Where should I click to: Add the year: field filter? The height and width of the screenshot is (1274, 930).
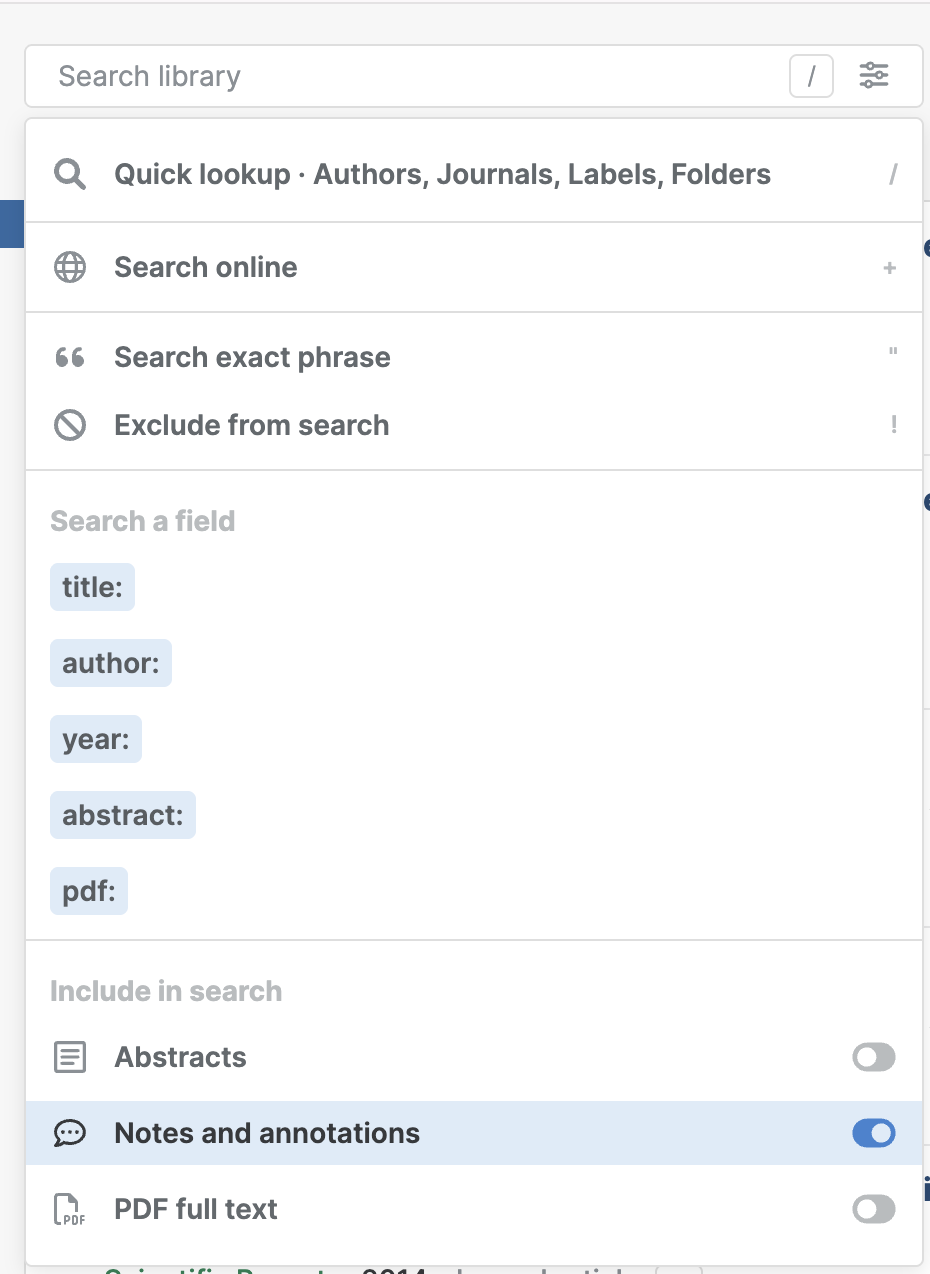click(96, 739)
